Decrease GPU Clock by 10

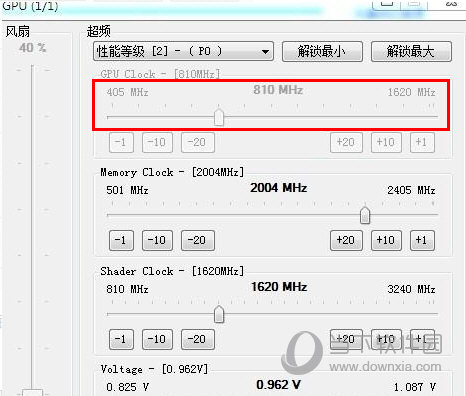[157, 142]
